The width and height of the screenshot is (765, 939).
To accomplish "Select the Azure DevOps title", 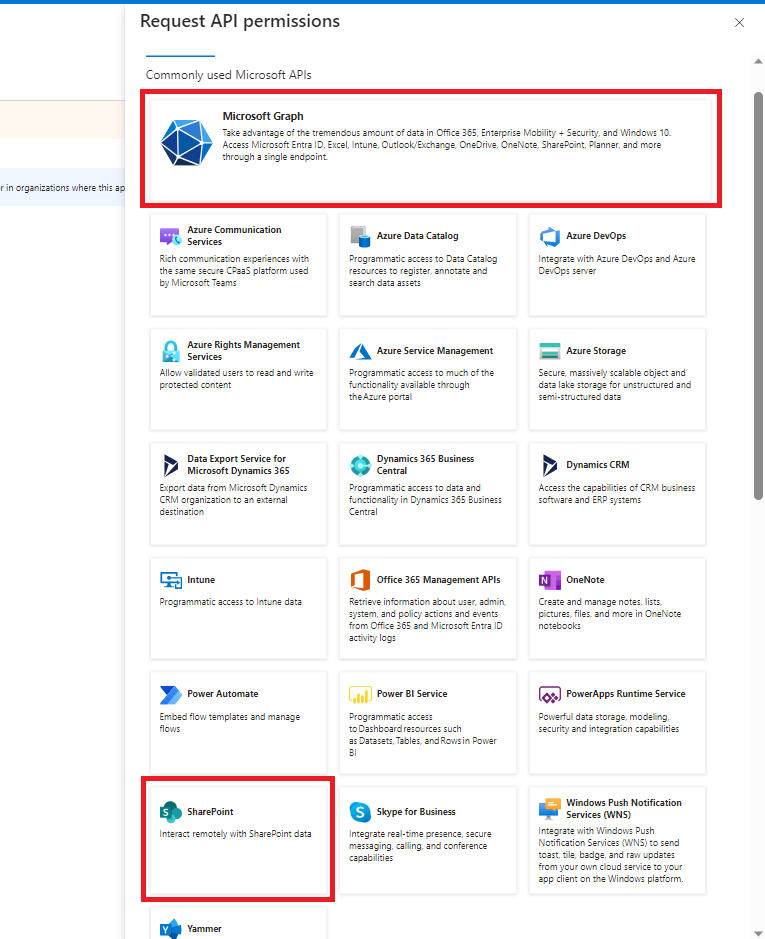I will coord(596,236).
